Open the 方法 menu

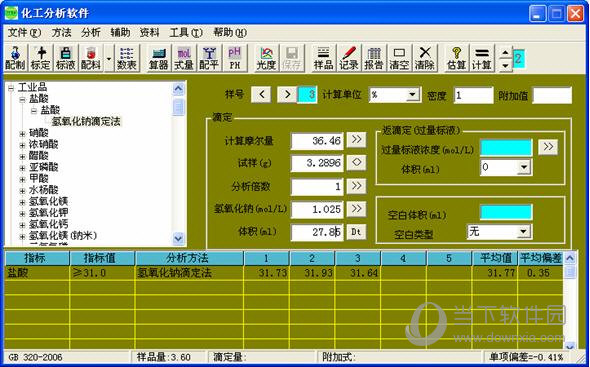click(61, 32)
